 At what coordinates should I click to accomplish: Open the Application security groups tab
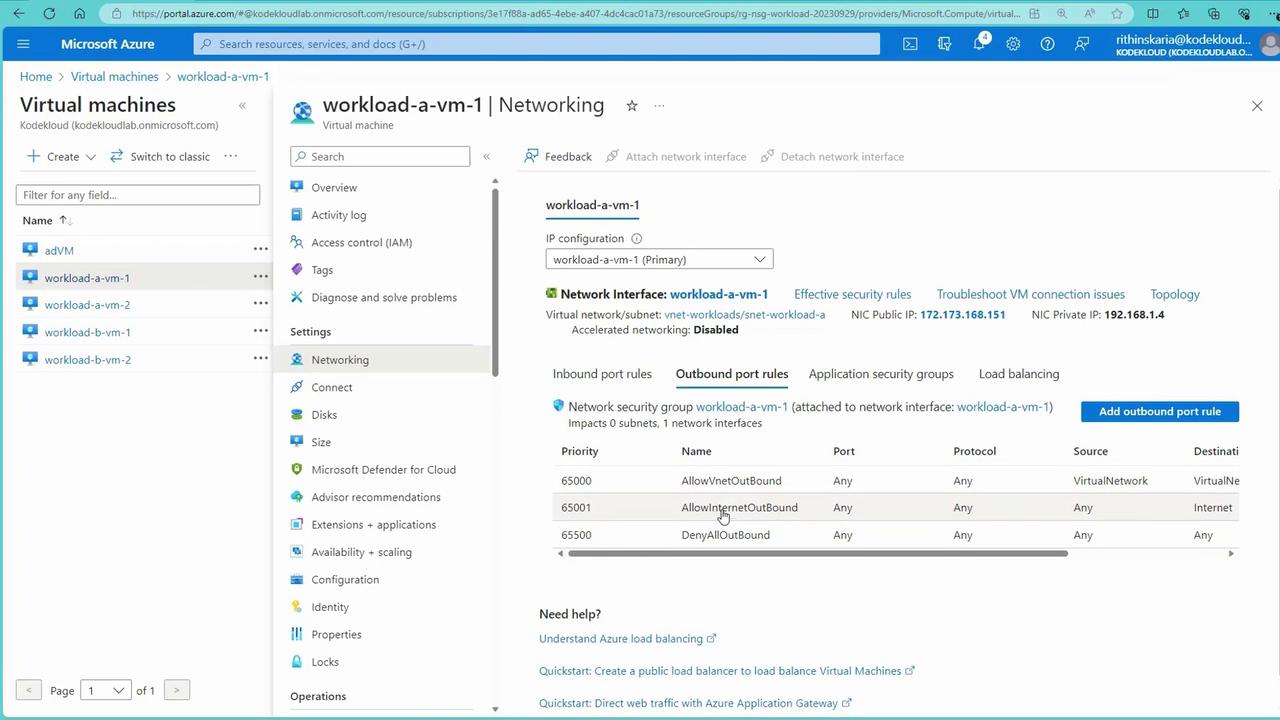point(881,374)
